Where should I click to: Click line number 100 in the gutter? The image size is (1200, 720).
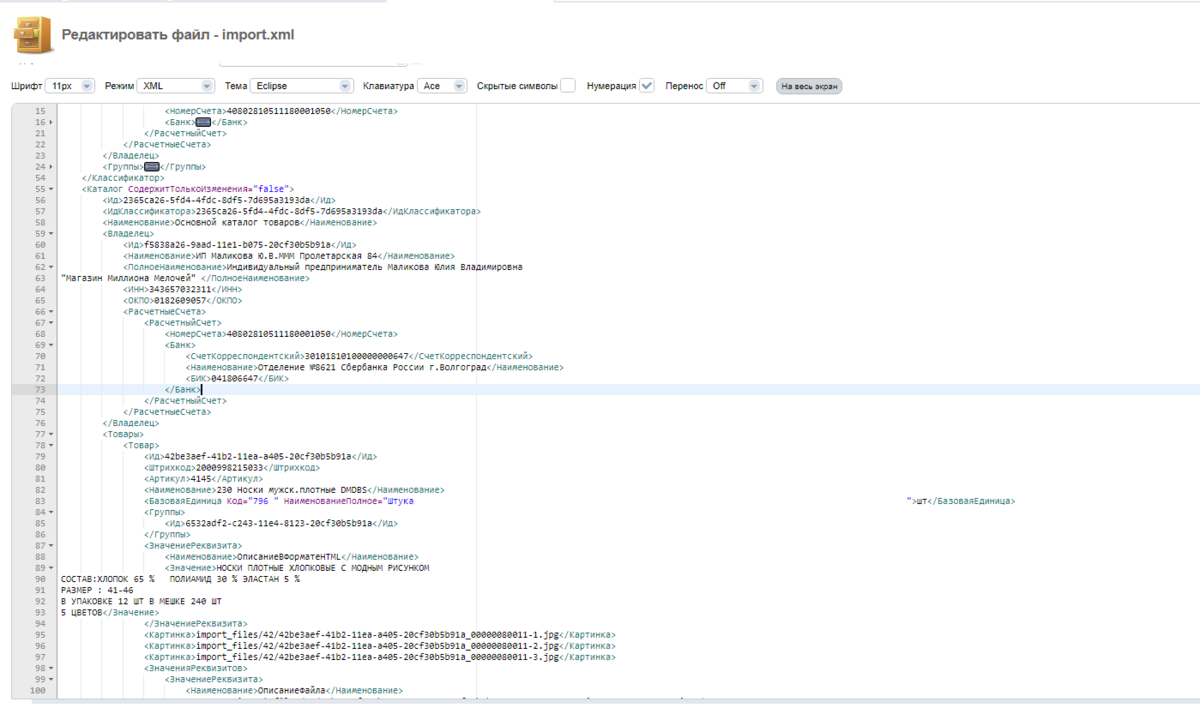38,690
